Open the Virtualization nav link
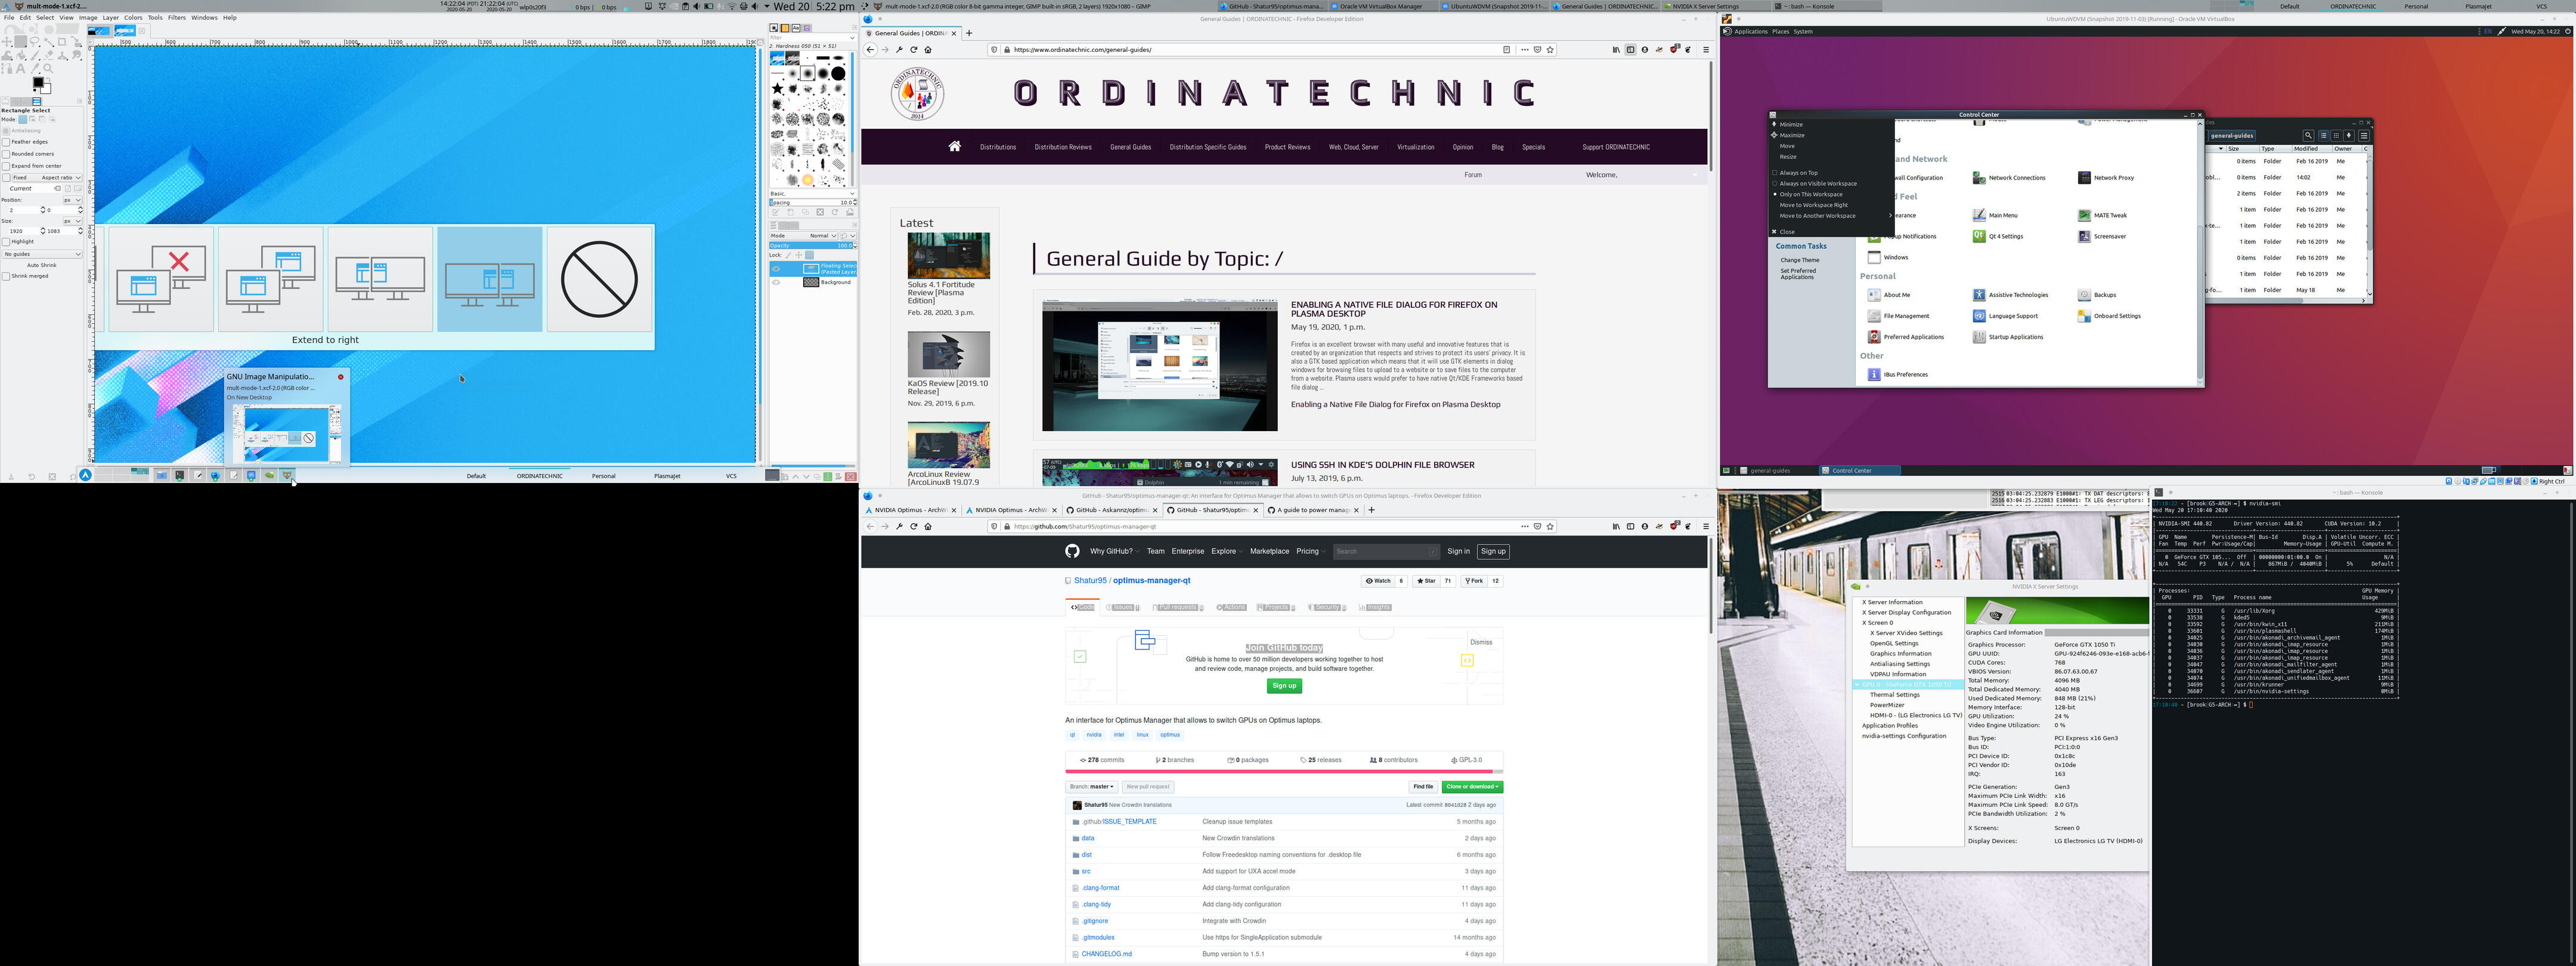The image size is (2576, 966). point(1415,147)
